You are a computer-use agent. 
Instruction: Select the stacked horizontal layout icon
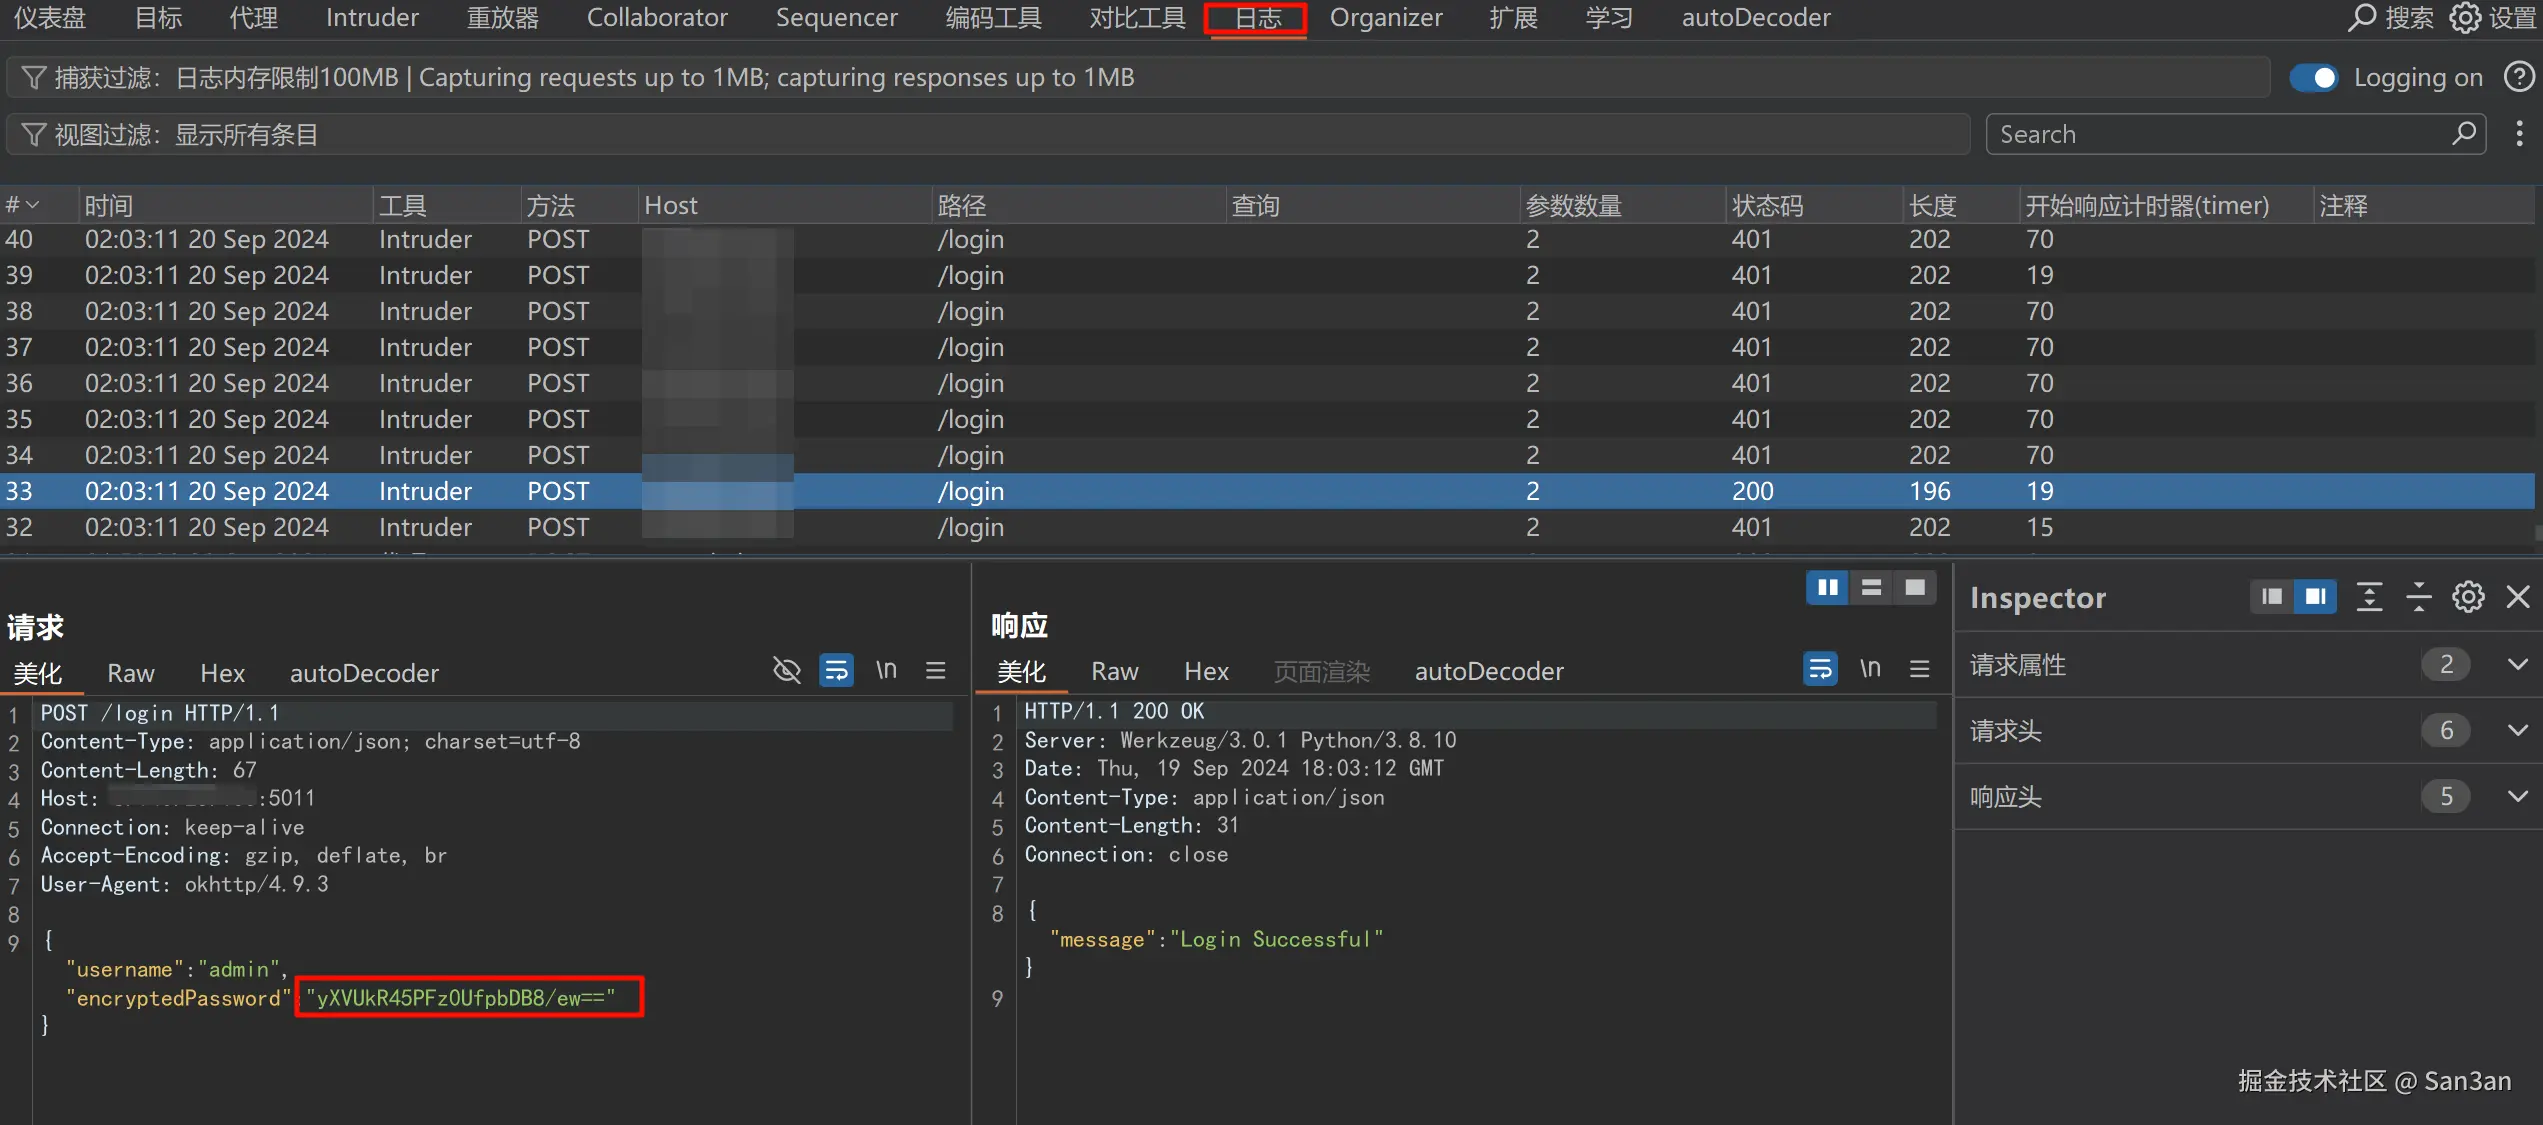1871,588
